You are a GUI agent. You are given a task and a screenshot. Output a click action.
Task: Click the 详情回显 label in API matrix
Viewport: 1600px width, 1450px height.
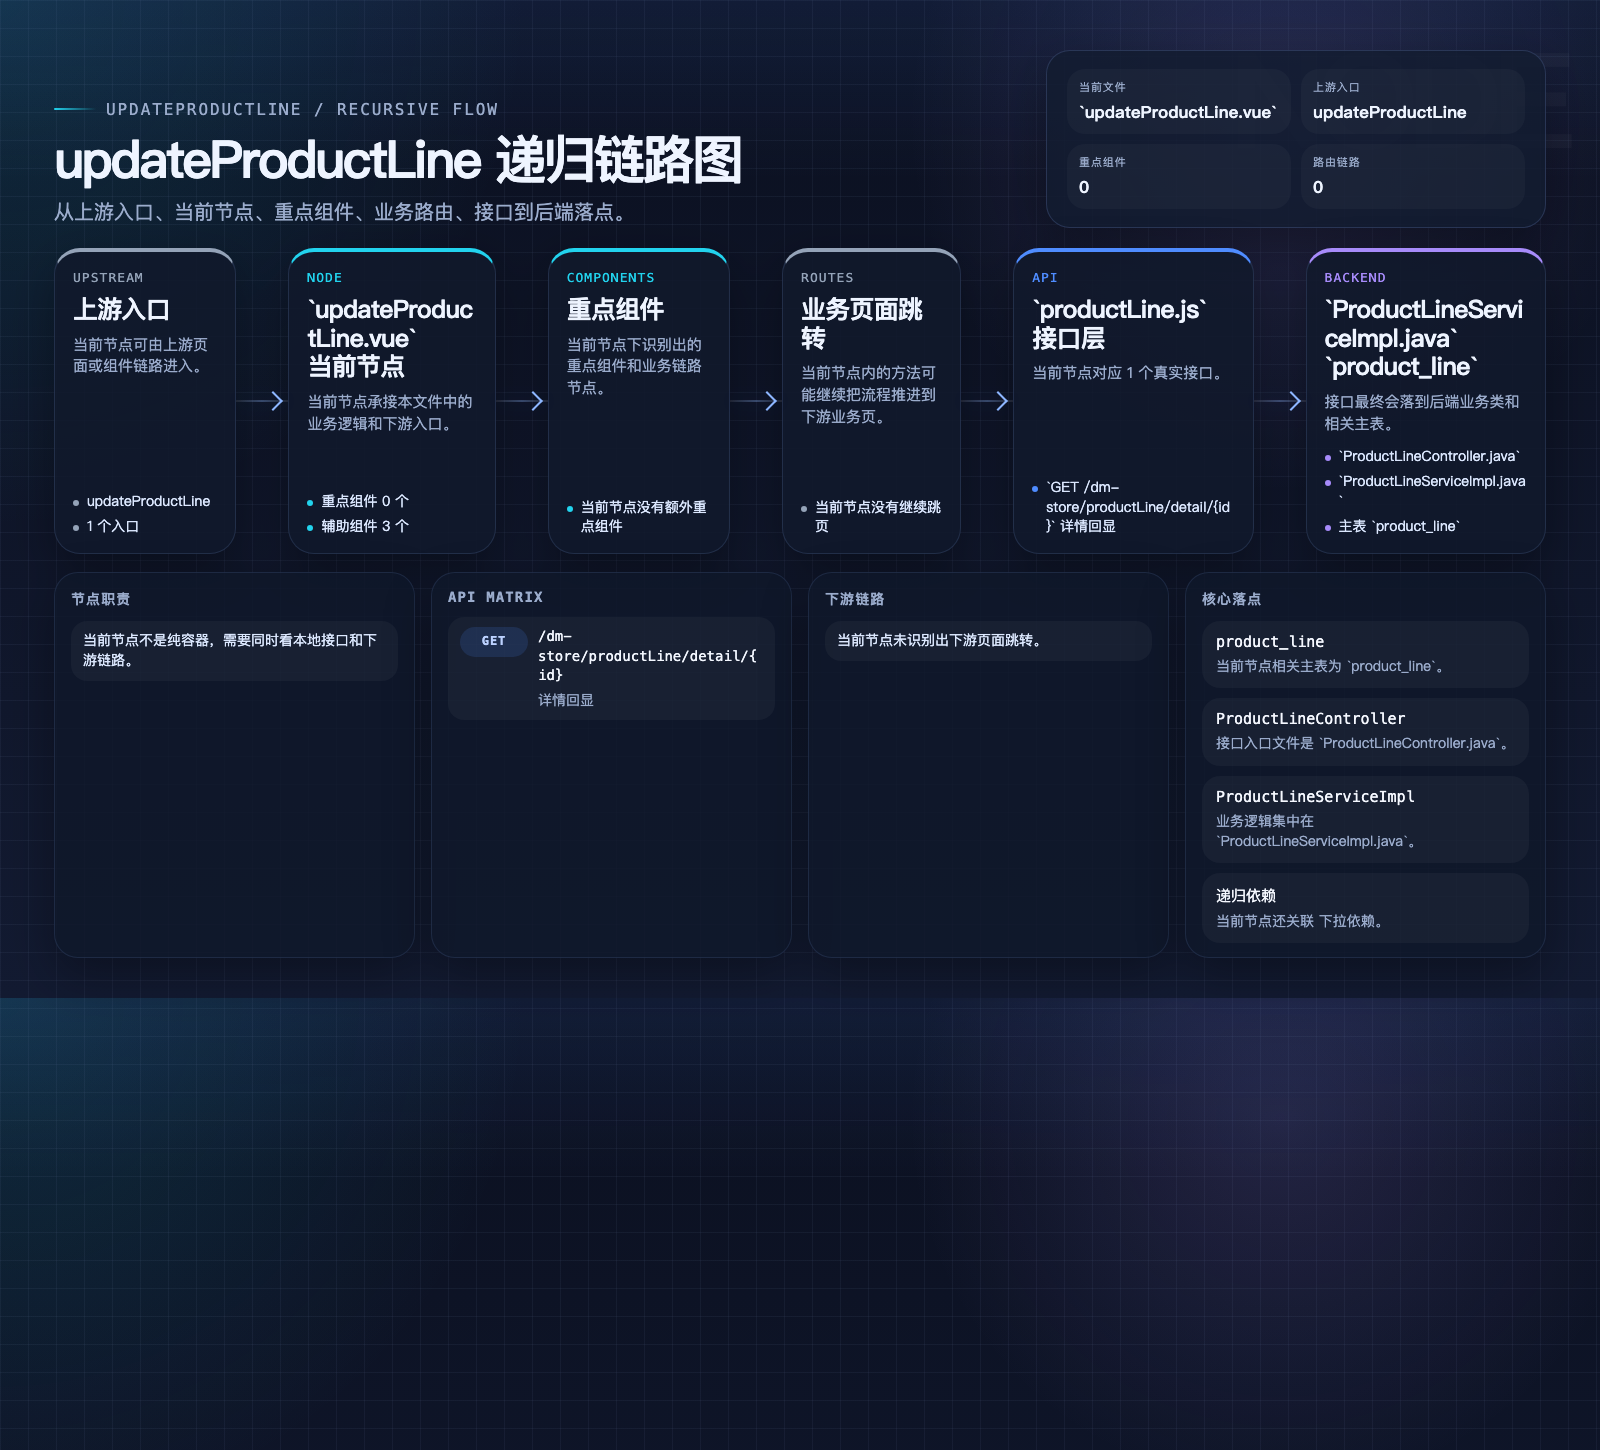coord(566,700)
